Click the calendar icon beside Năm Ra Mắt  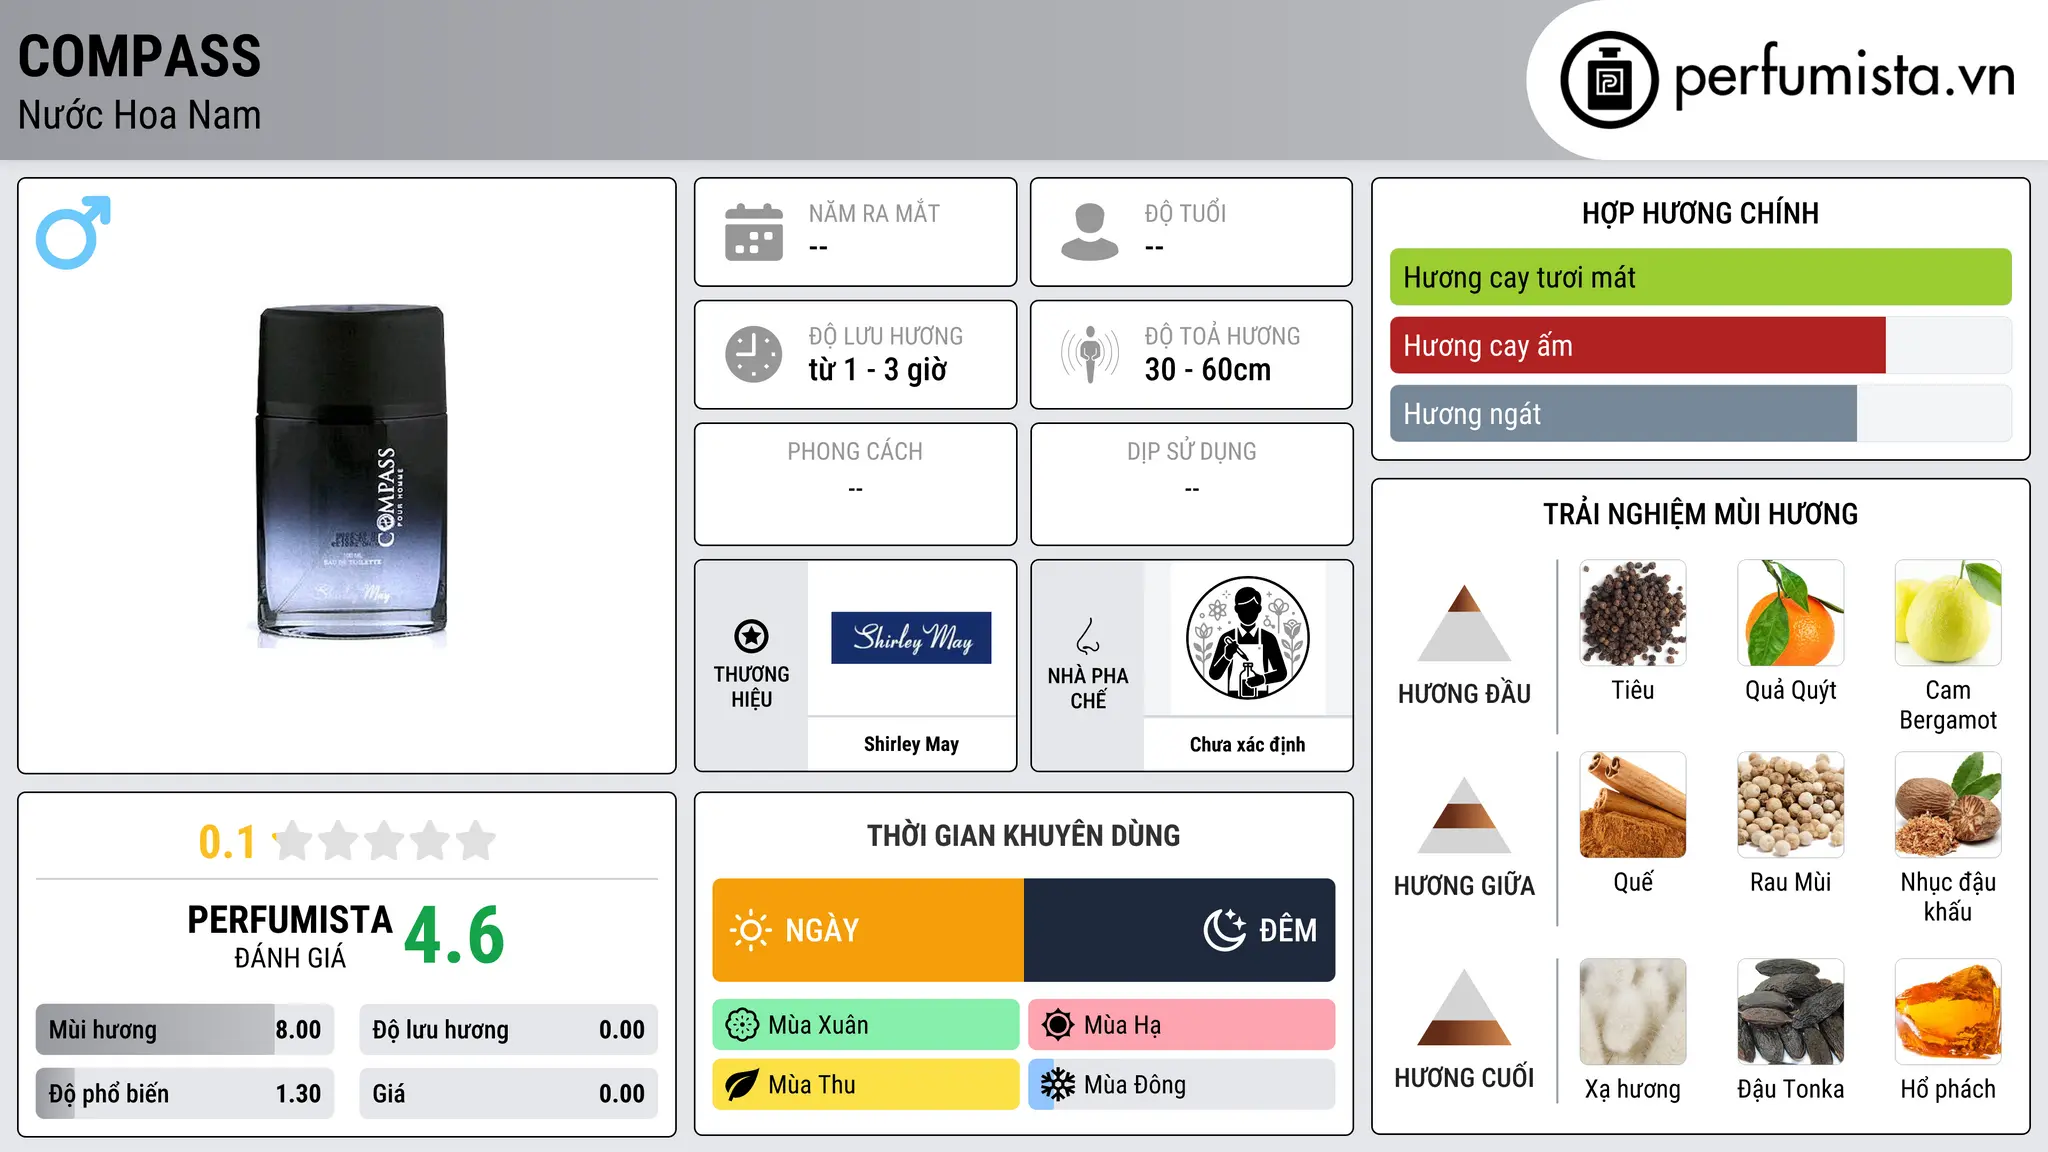pos(754,232)
